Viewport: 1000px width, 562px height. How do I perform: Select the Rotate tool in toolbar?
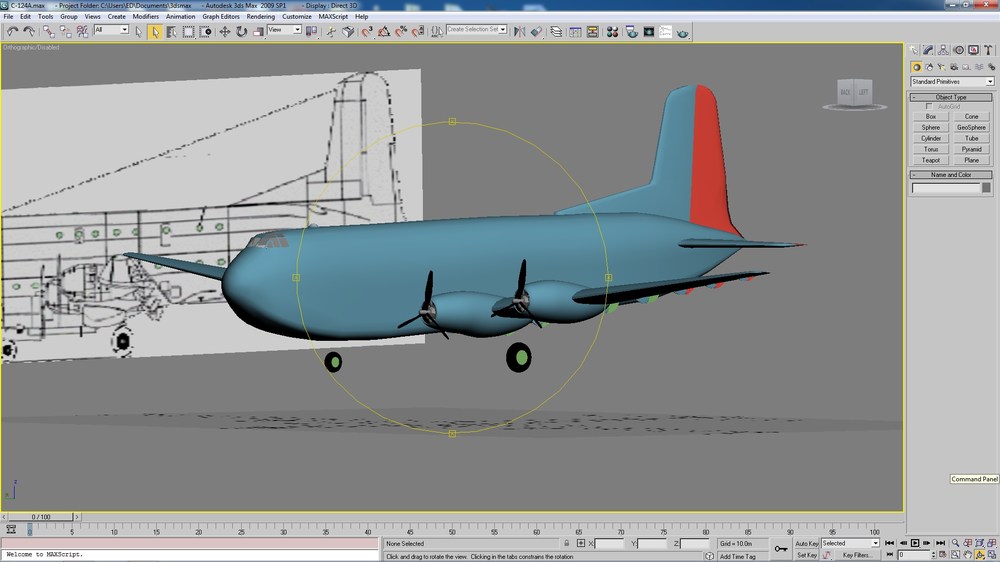point(241,31)
